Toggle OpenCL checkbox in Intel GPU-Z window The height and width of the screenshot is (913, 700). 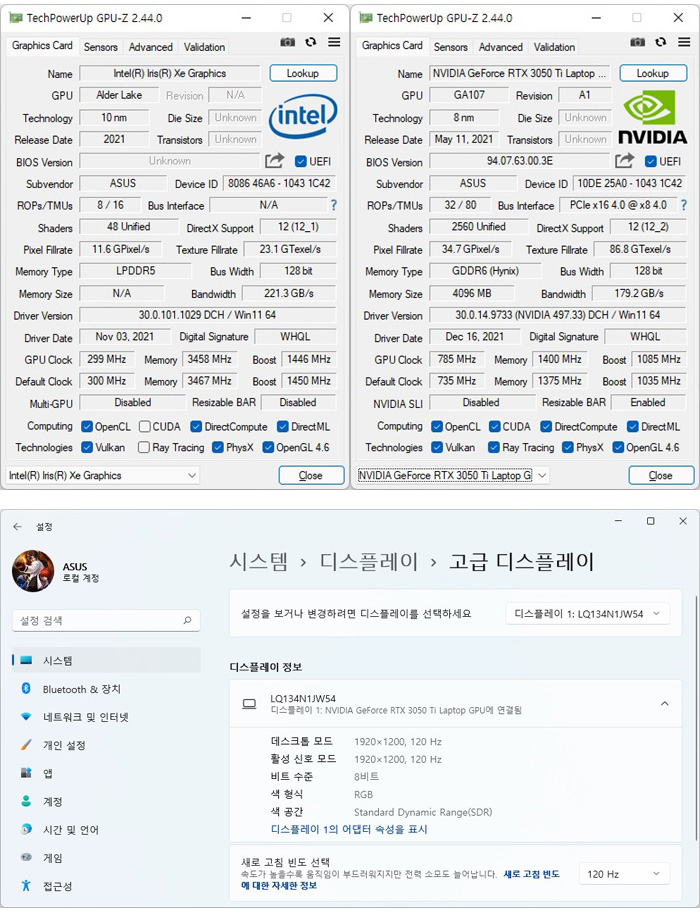[x=87, y=427]
